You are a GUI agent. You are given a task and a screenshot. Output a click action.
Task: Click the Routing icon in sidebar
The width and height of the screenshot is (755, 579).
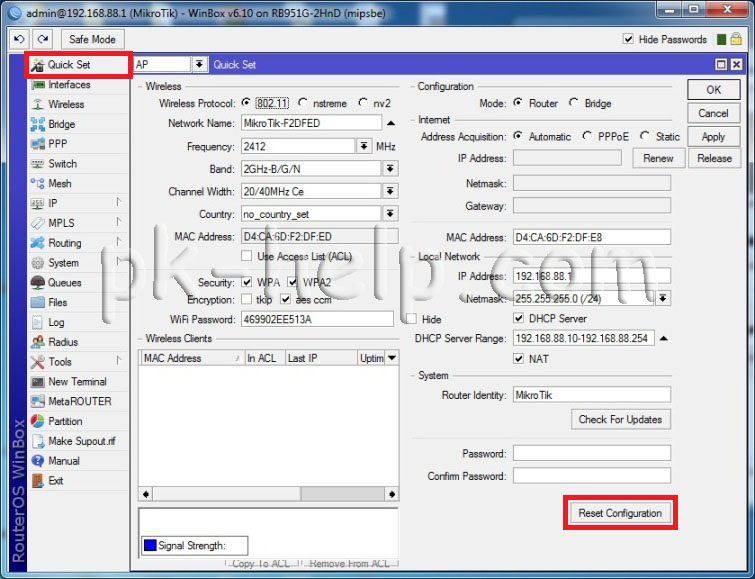(x=38, y=243)
